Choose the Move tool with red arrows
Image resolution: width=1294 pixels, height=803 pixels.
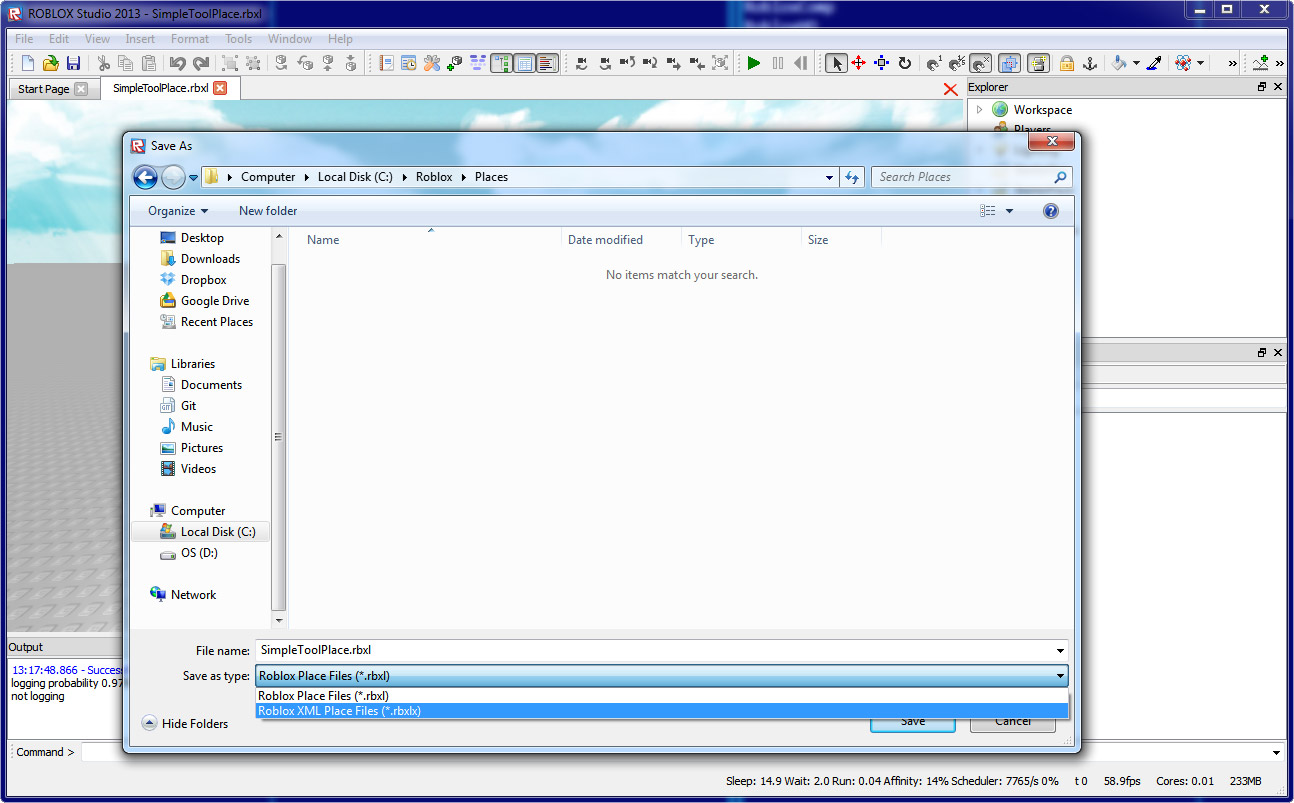click(858, 63)
